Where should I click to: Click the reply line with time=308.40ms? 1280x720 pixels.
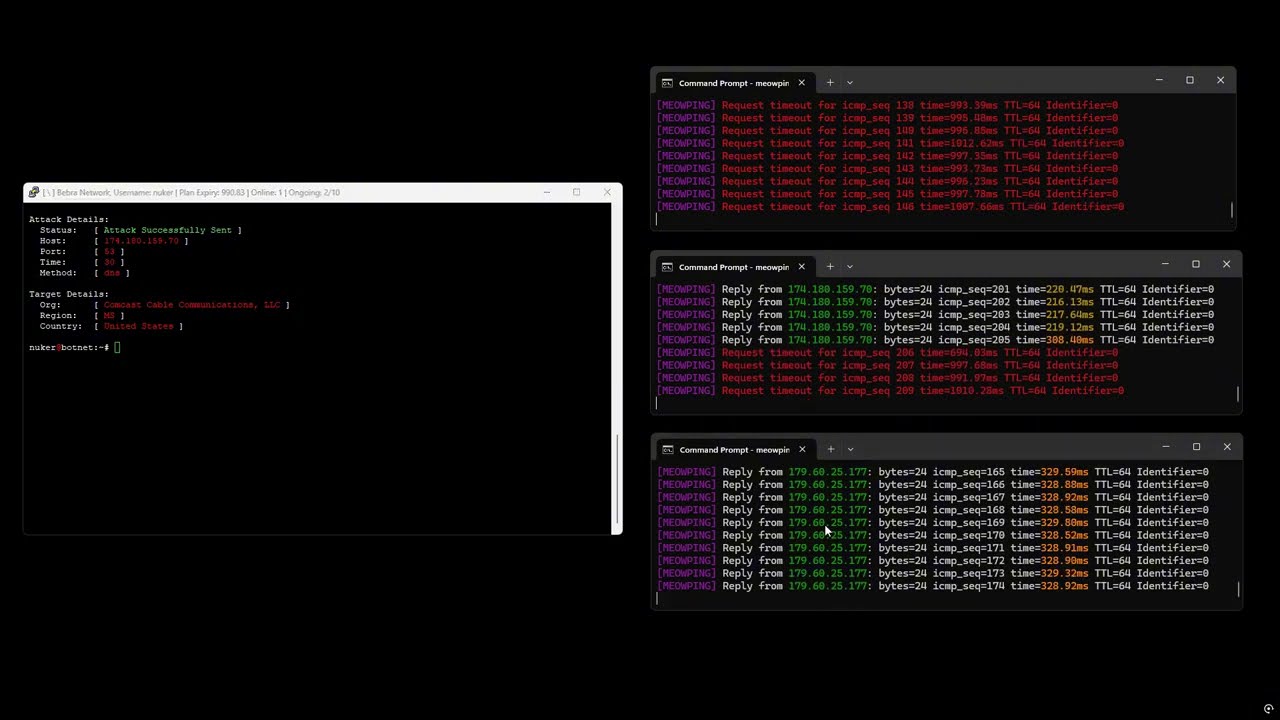pyautogui.click(x=935, y=340)
